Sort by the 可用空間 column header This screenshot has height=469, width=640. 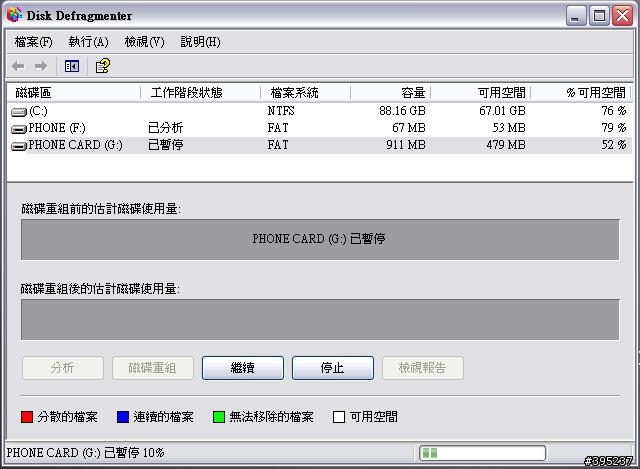(480, 93)
